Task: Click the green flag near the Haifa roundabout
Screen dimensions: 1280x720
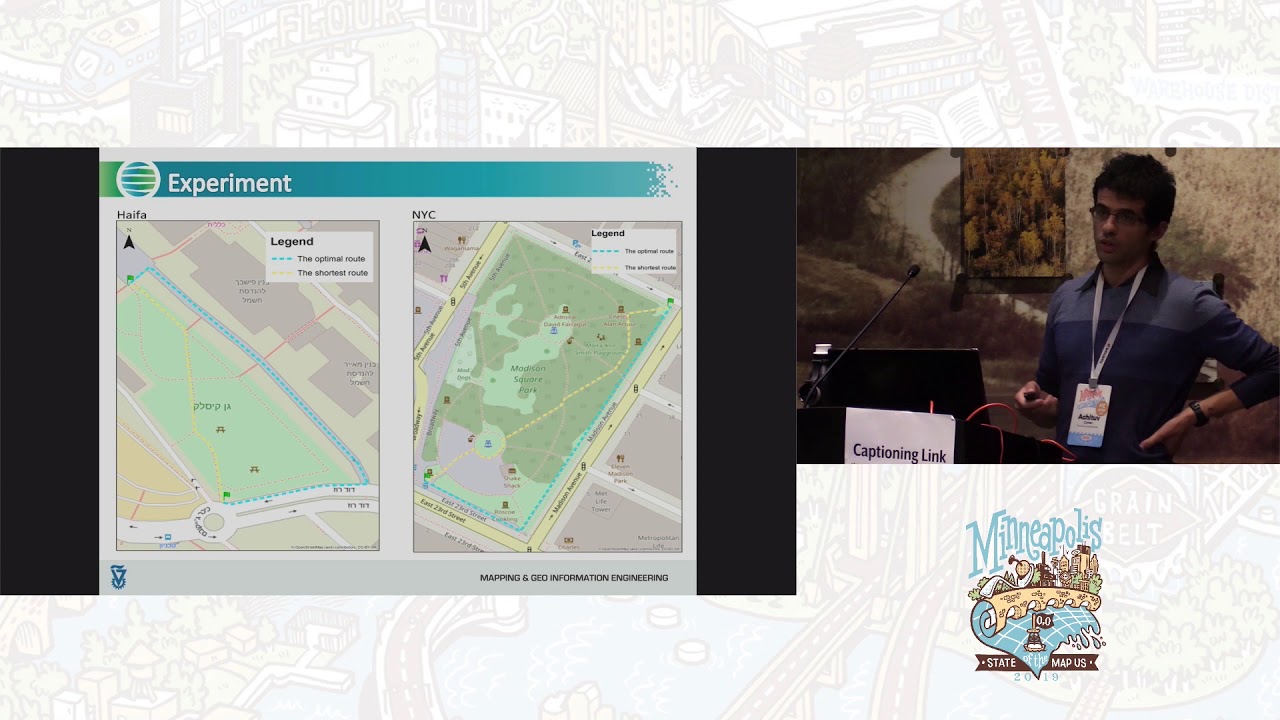Action: (227, 495)
